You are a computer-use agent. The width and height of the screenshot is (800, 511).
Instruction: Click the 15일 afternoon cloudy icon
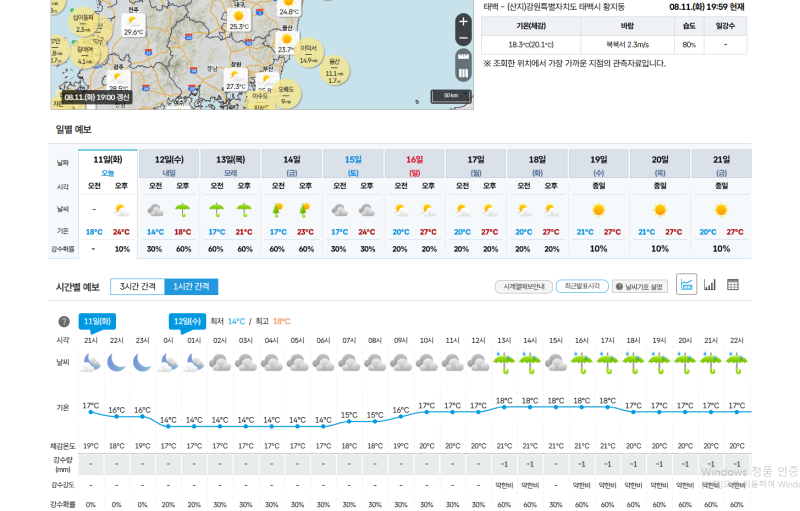point(367,210)
